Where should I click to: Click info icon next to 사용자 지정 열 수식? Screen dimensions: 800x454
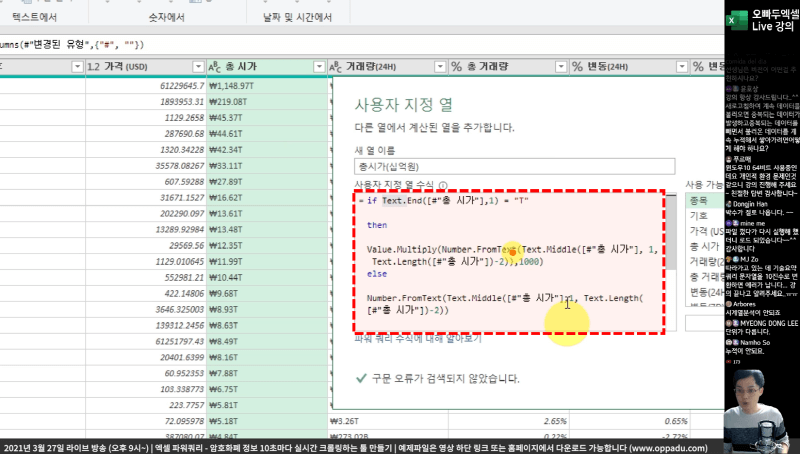pos(442,186)
